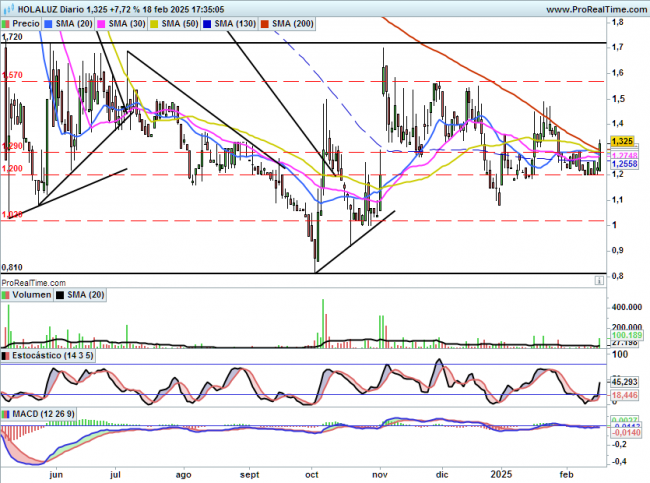Click the Precio candlestick legend icon
650x483 pixels.
(7, 21)
